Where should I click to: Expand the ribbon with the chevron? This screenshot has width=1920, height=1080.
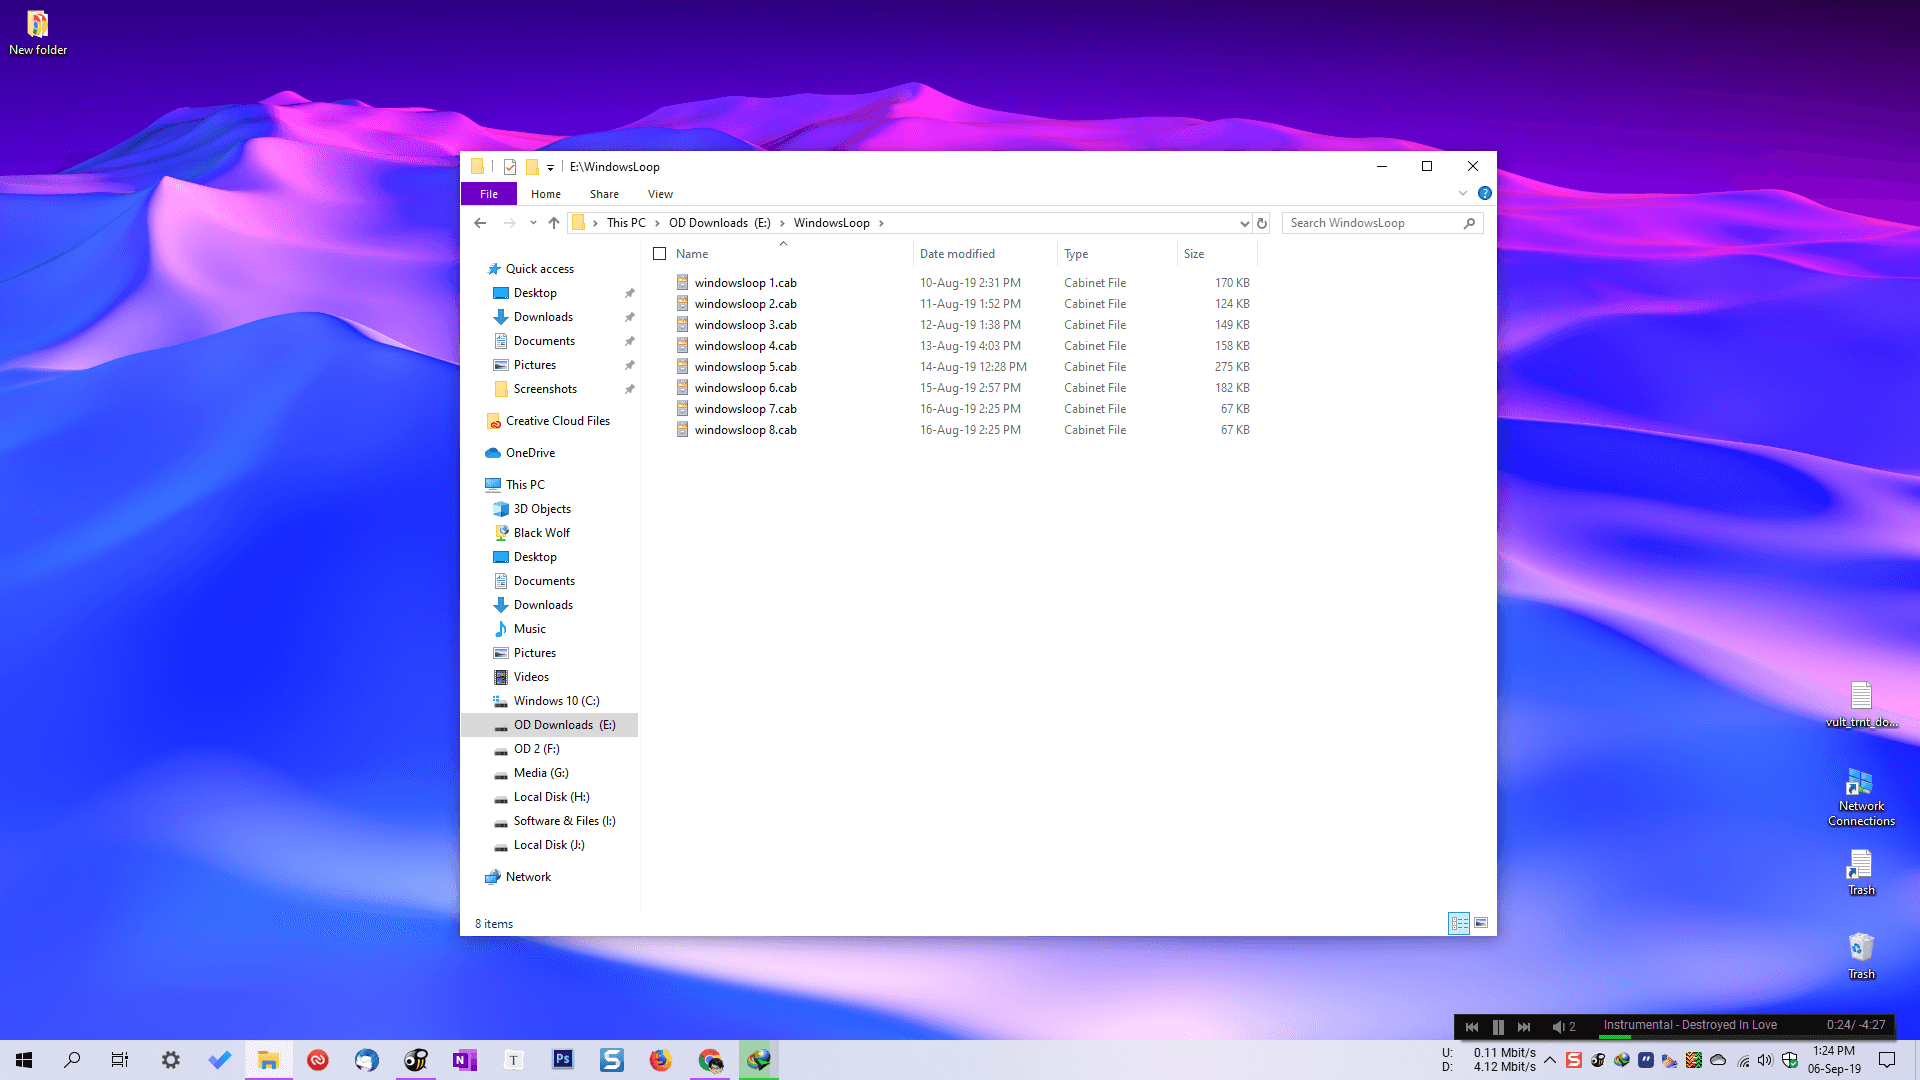point(1463,193)
